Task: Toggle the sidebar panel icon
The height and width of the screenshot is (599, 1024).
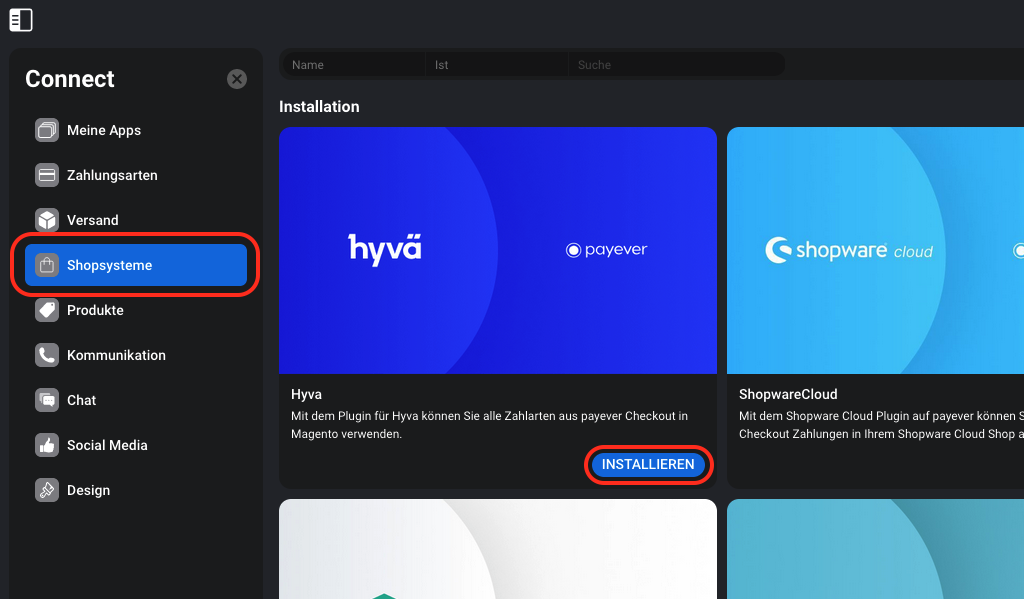Action: coord(21,20)
